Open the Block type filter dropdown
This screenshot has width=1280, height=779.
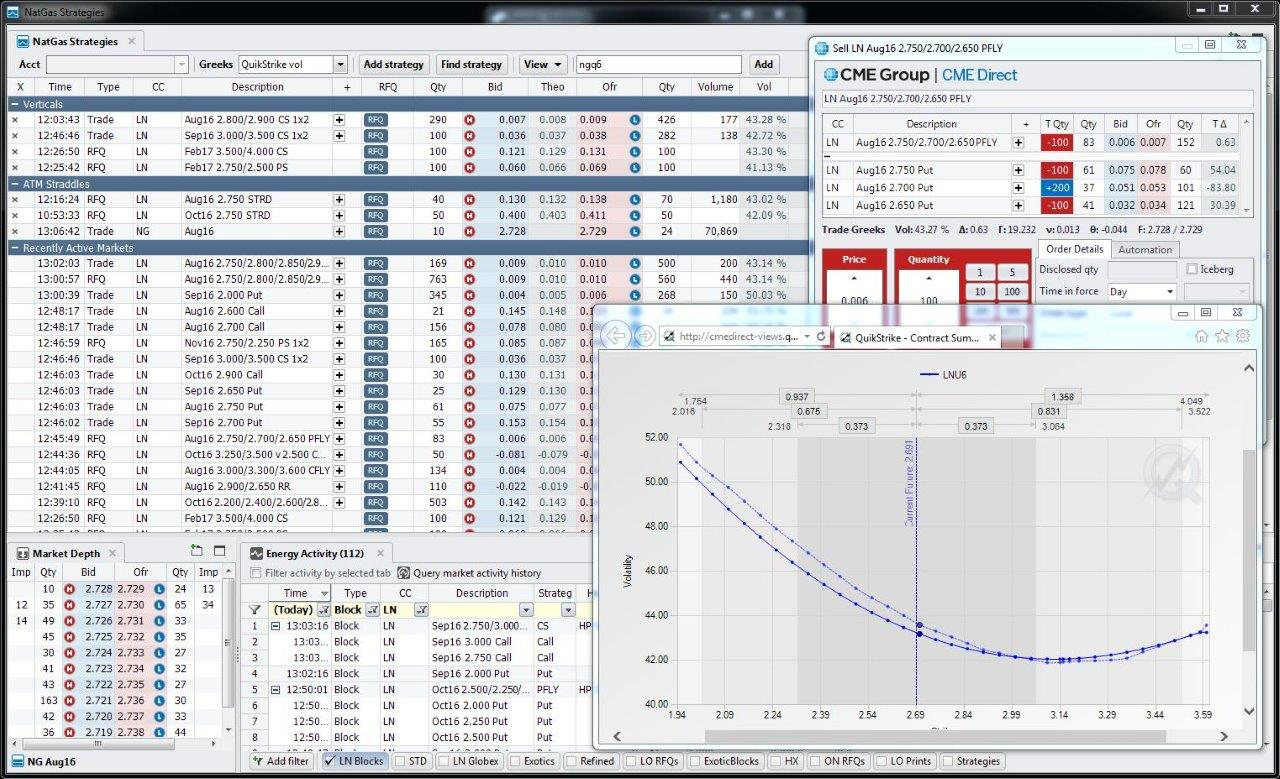tap(371, 609)
